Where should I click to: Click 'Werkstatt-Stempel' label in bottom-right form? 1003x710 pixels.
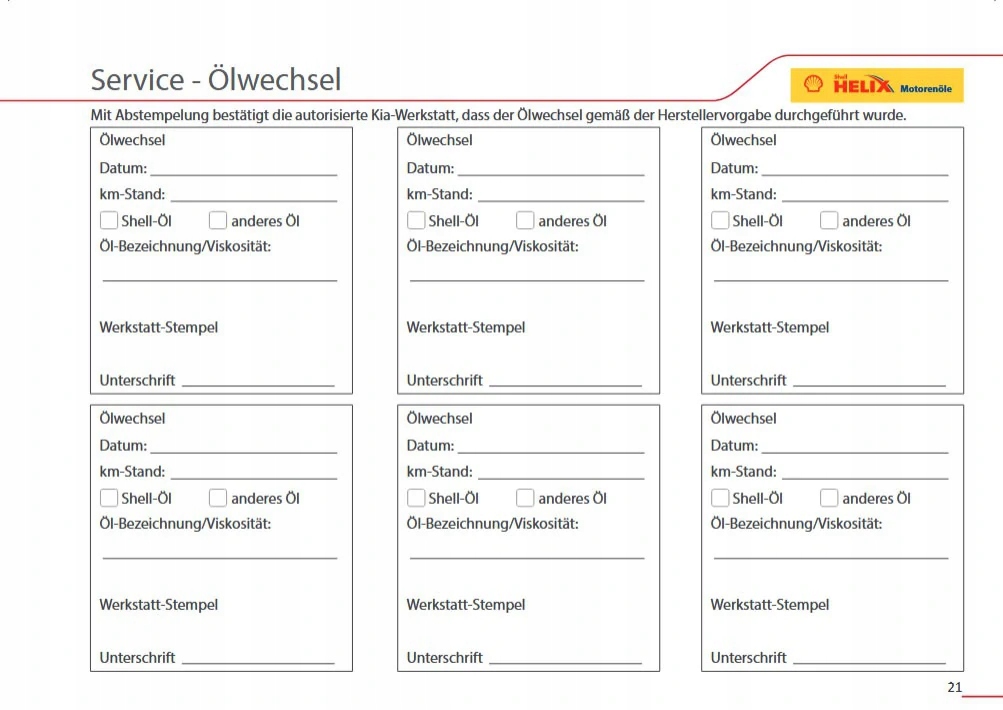pyautogui.click(x=770, y=605)
